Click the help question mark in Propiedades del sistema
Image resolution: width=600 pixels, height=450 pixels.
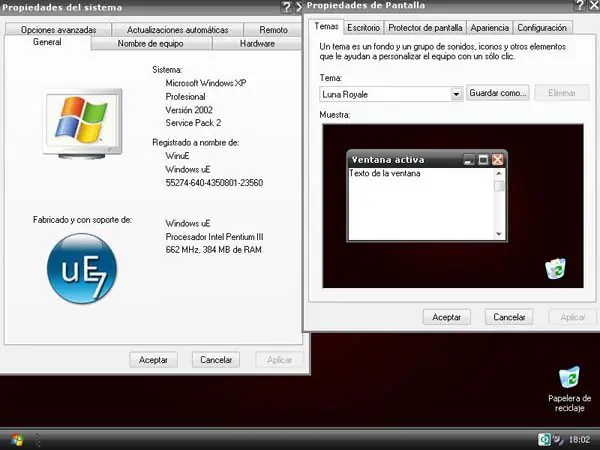[x=286, y=7]
